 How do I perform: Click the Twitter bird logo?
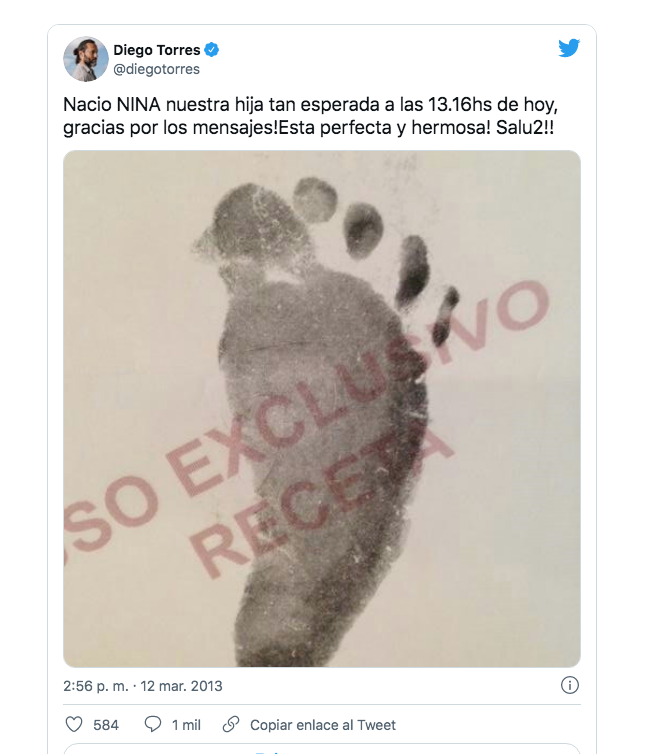coord(569,48)
